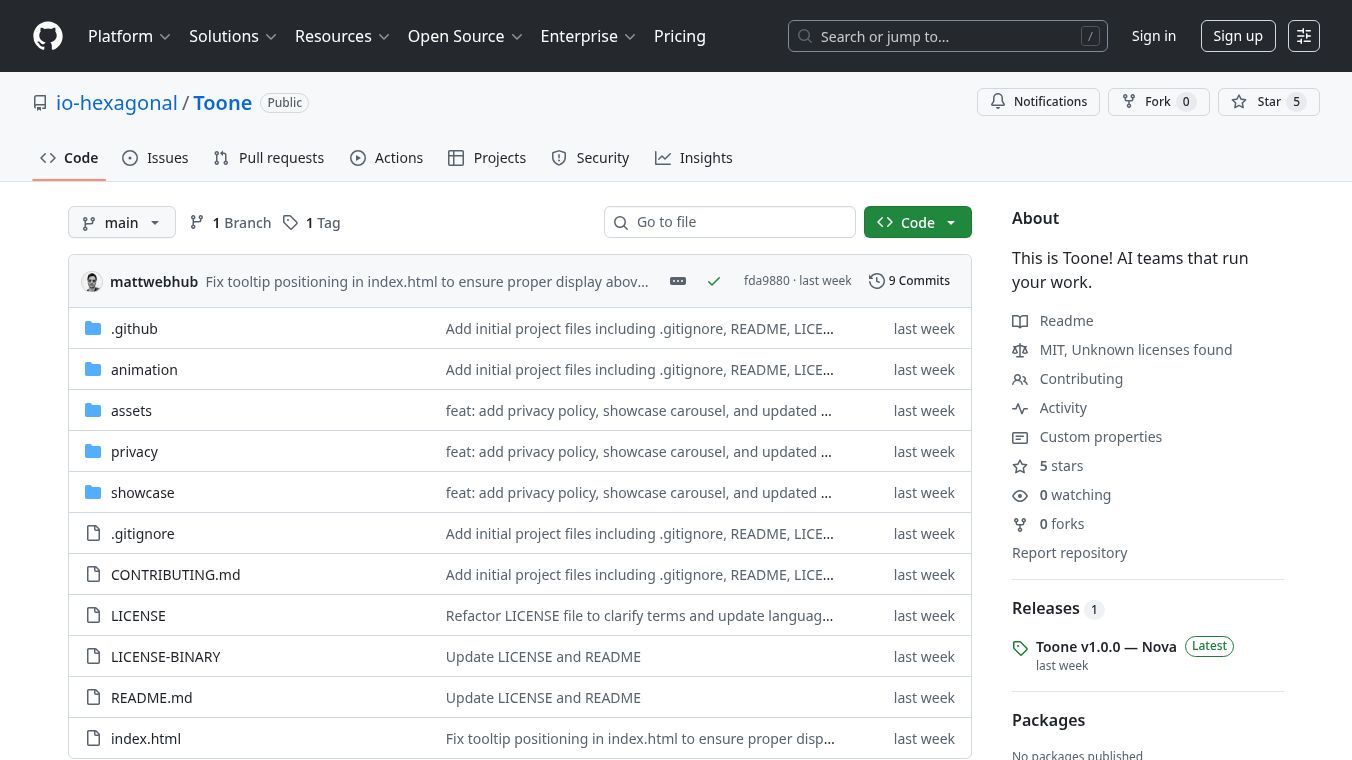Open the 9 Commits history
This screenshot has height=760, width=1352.
(909, 281)
